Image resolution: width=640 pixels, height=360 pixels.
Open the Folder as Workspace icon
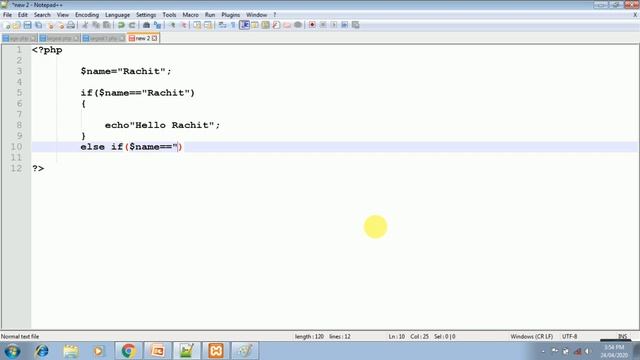pyautogui.click(x=287, y=25)
